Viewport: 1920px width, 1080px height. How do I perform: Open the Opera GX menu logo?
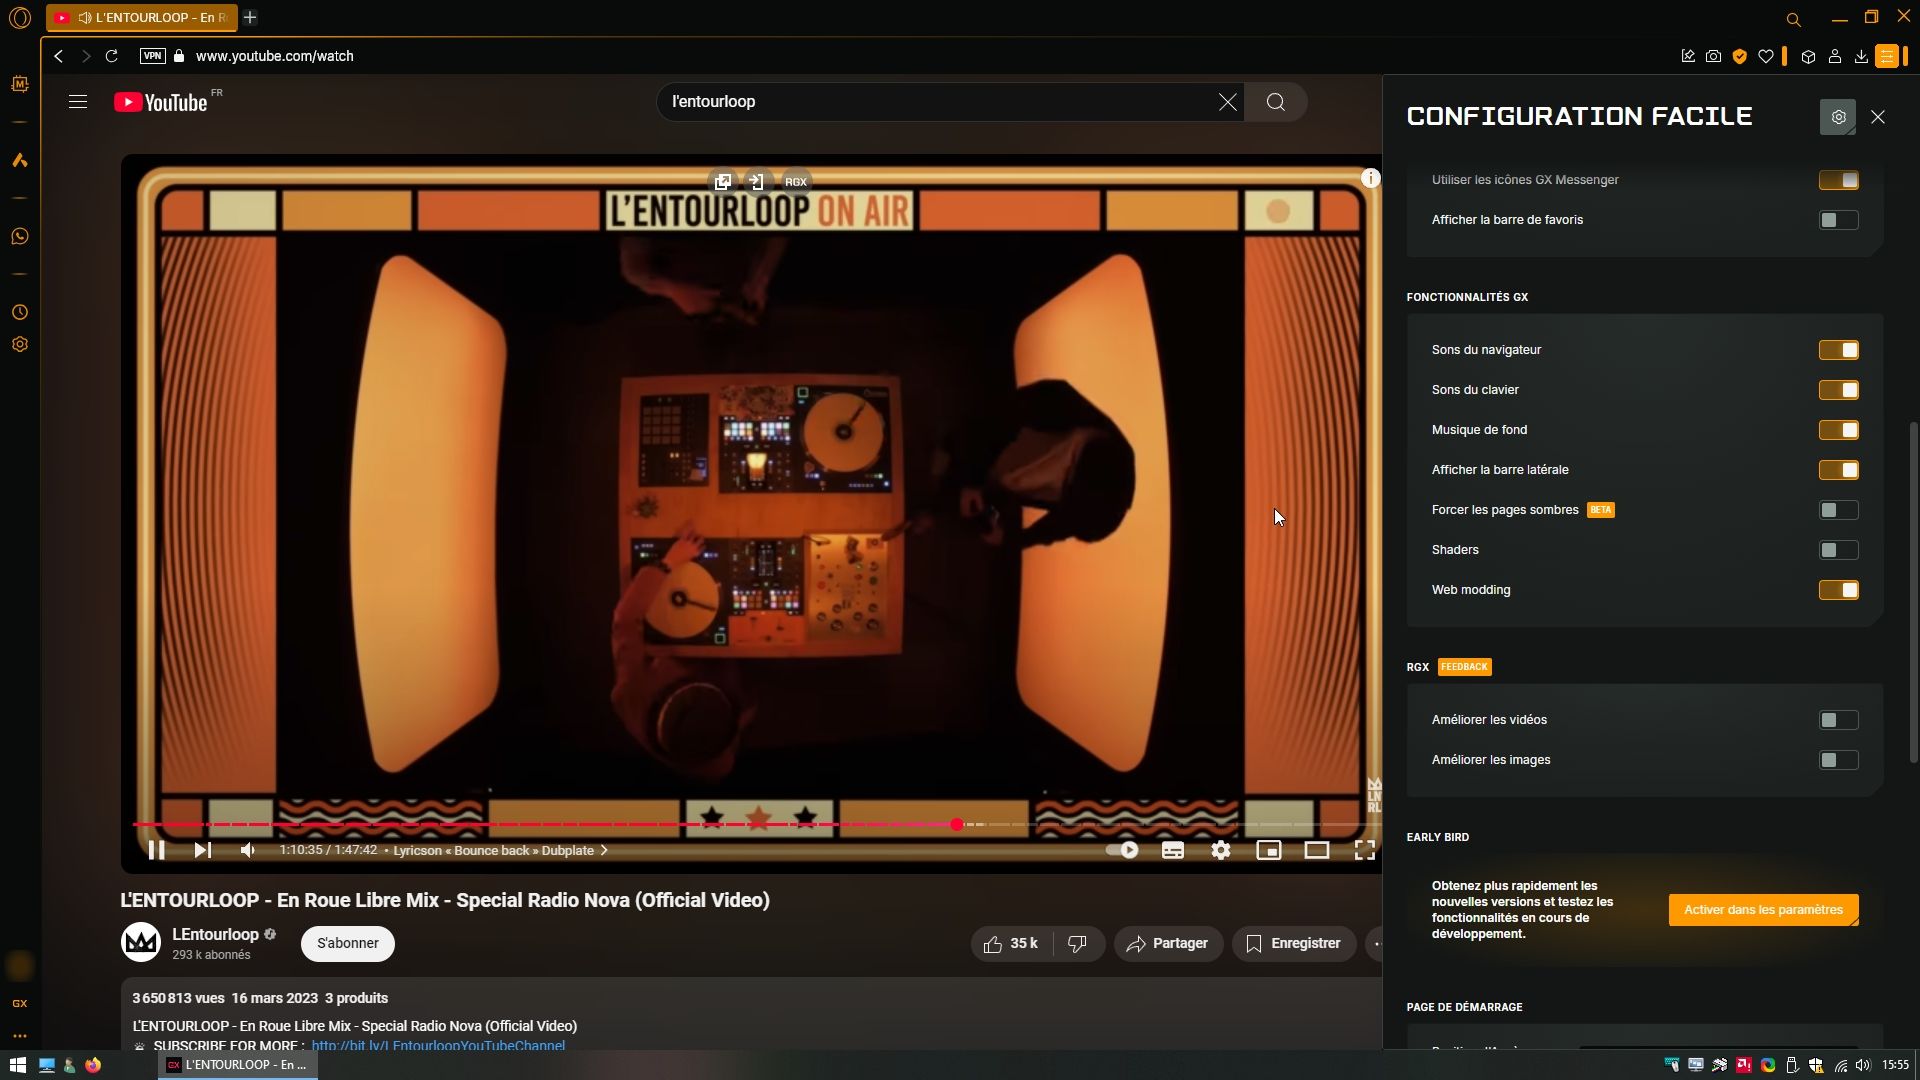[20, 18]
